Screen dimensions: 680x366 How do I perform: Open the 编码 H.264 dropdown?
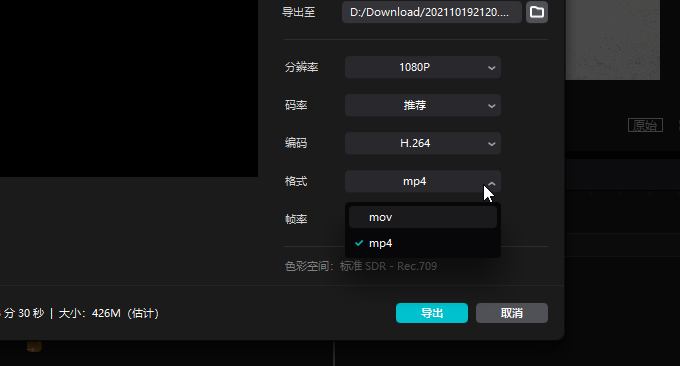423,143
